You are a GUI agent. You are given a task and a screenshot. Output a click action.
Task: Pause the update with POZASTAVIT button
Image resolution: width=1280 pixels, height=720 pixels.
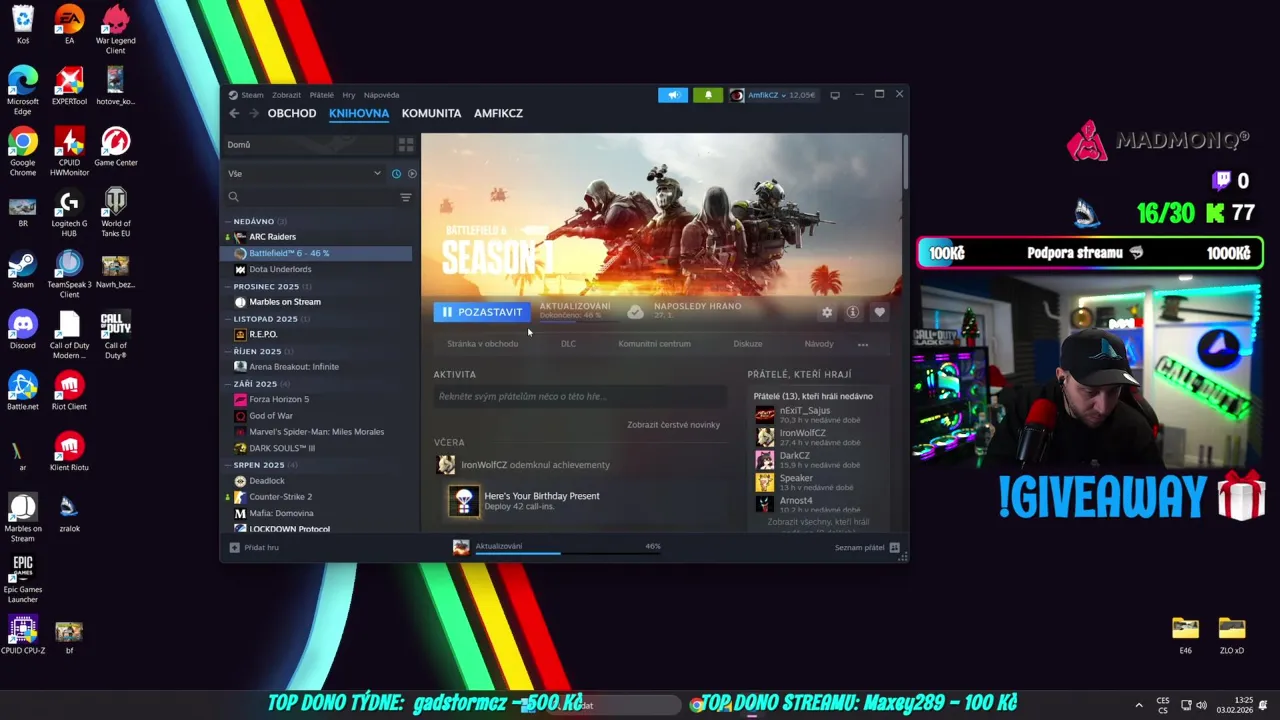pos(482,312)
